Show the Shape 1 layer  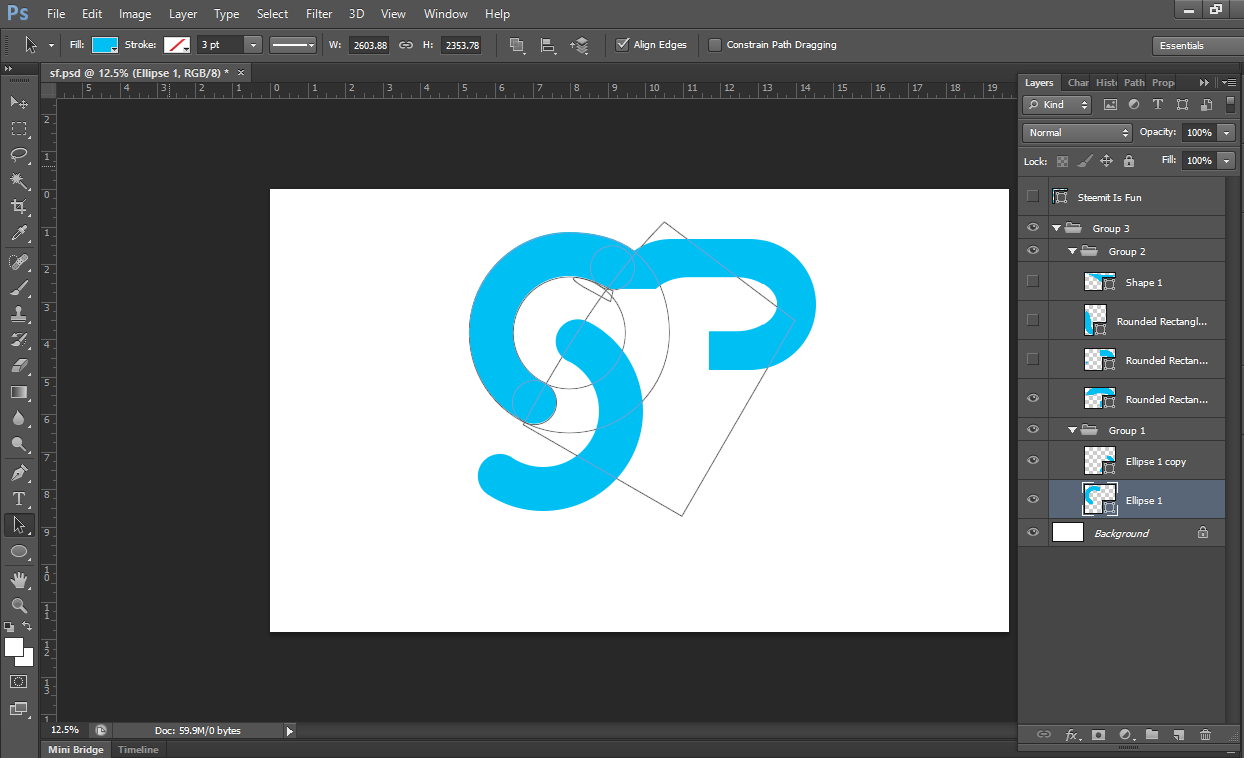click(x=1033, y=281)
